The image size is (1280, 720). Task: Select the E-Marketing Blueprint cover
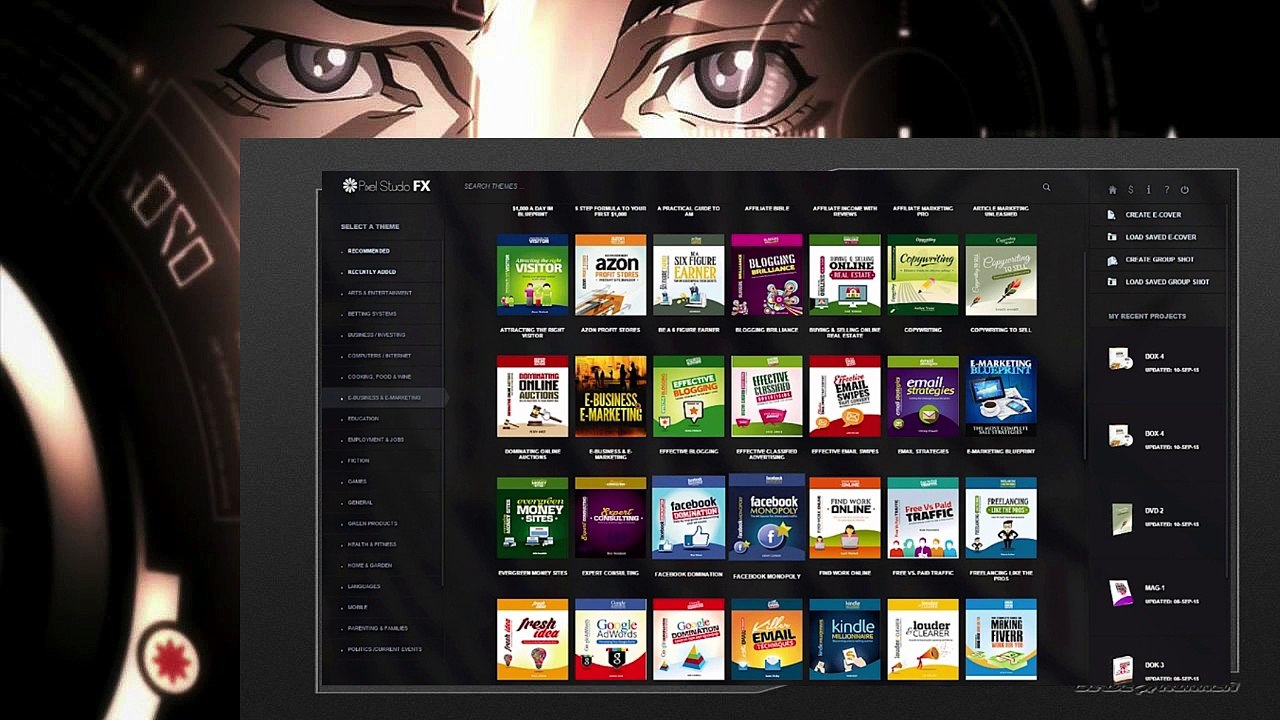pos(1001,397)
